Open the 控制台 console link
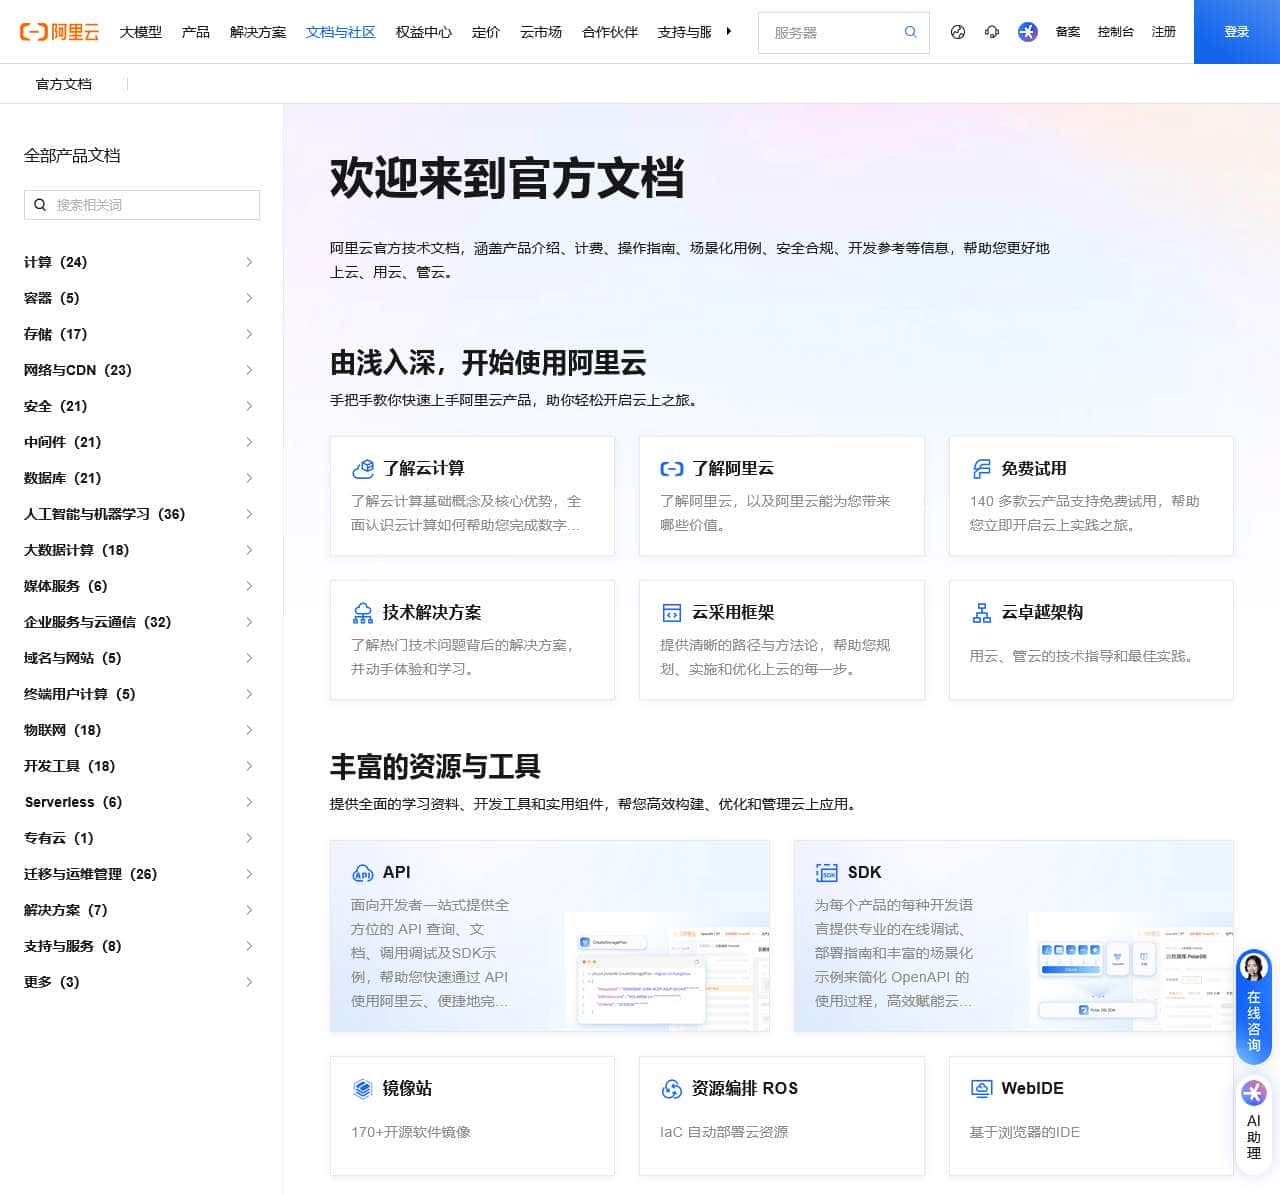This screenshot has height=1195, width=1280. tap(1116, 31)
